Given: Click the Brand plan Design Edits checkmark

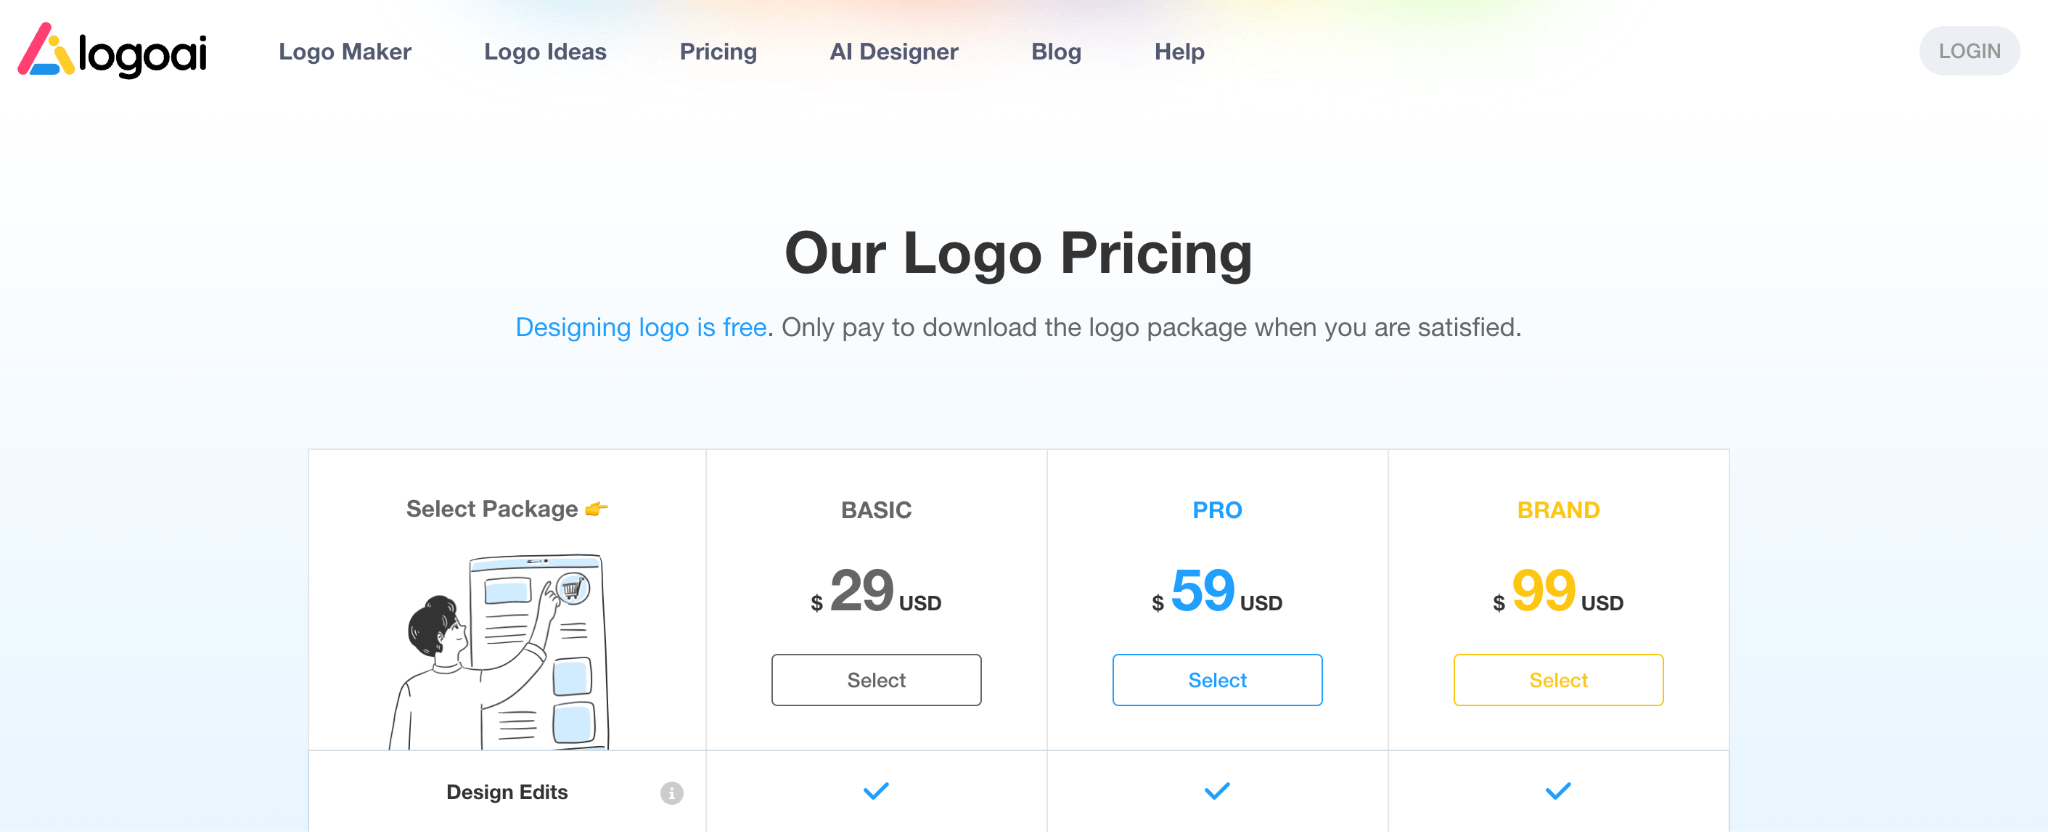Looking at the screenshot, I should (x=1558, y=791).
